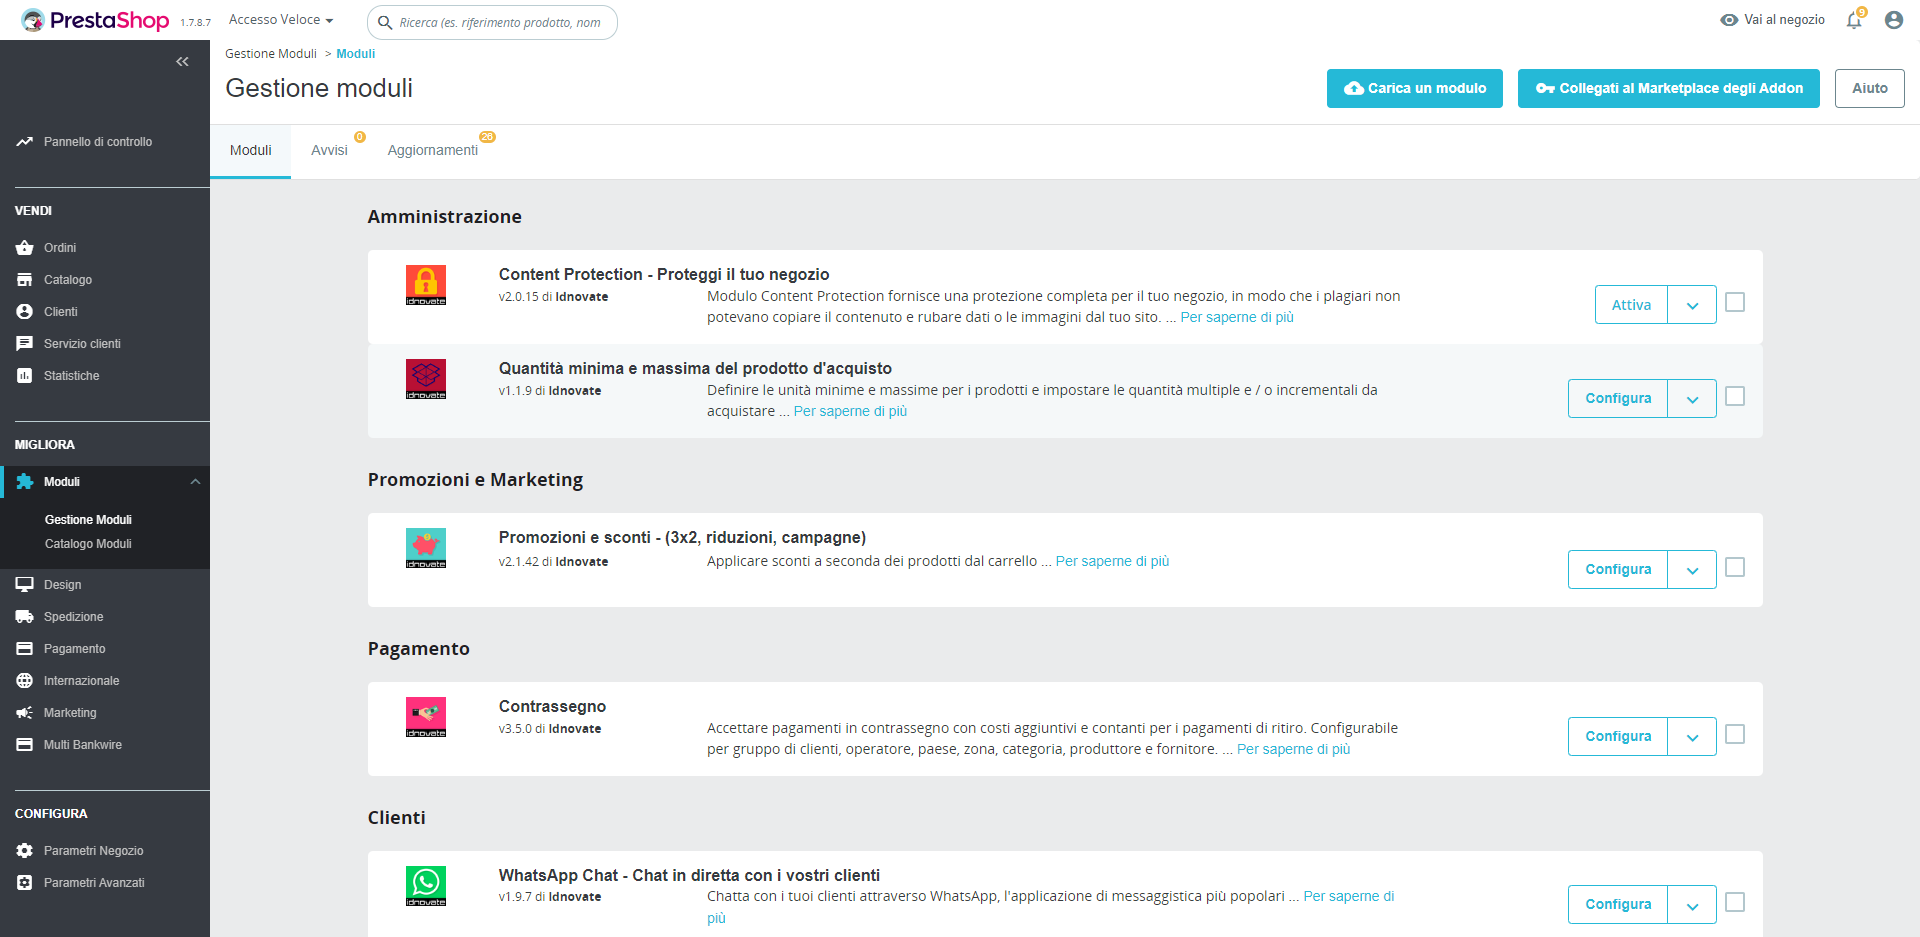The image size is (1920, 937).
Task: Expand dropdown arrow next to Attiva
Action: (x=1692, y=305)
